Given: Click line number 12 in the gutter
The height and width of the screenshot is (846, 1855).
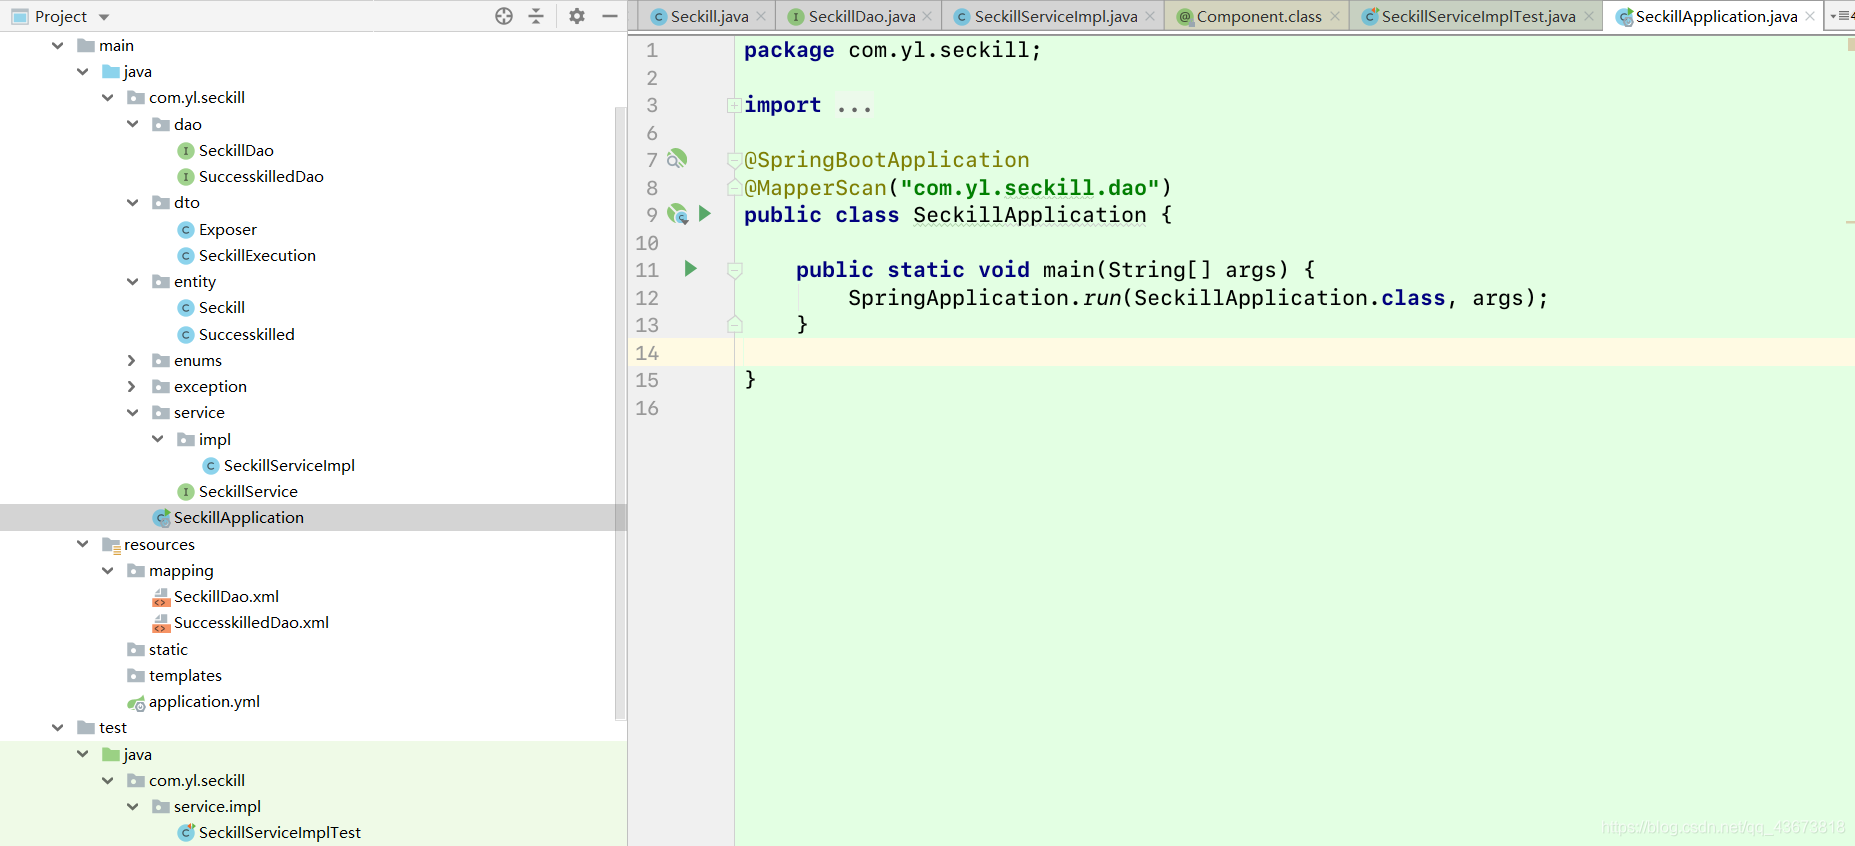Looking at the screenshot, I should pos(647,298).
